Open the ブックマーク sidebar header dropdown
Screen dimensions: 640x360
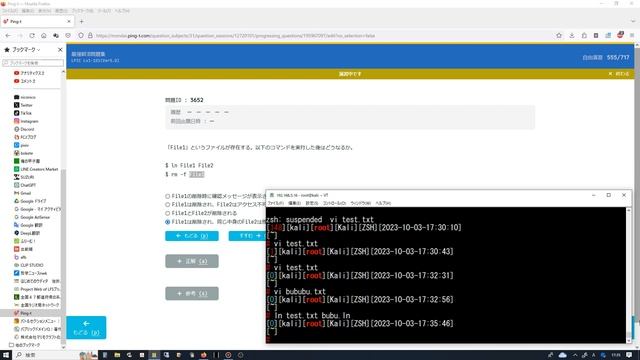pos(23,49)
